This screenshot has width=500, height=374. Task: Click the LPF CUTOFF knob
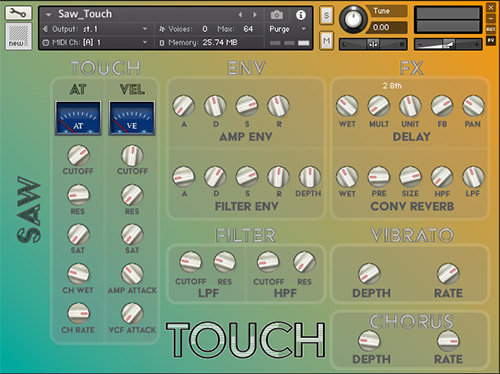point(191,262)
